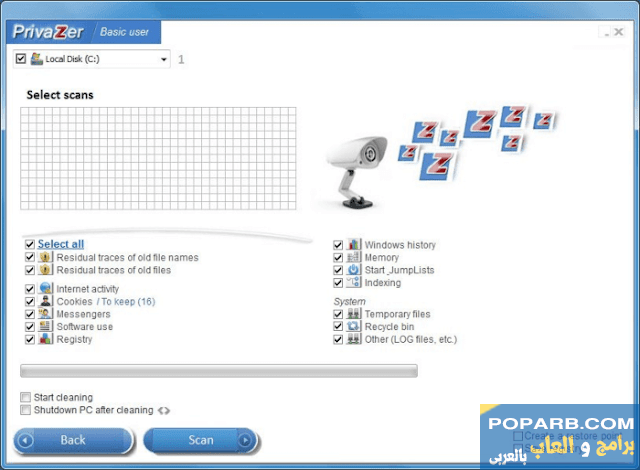The image size is (640, 470).
Task: Tick Shutdown PC after cleaning
Action: (x=25, y=410)
